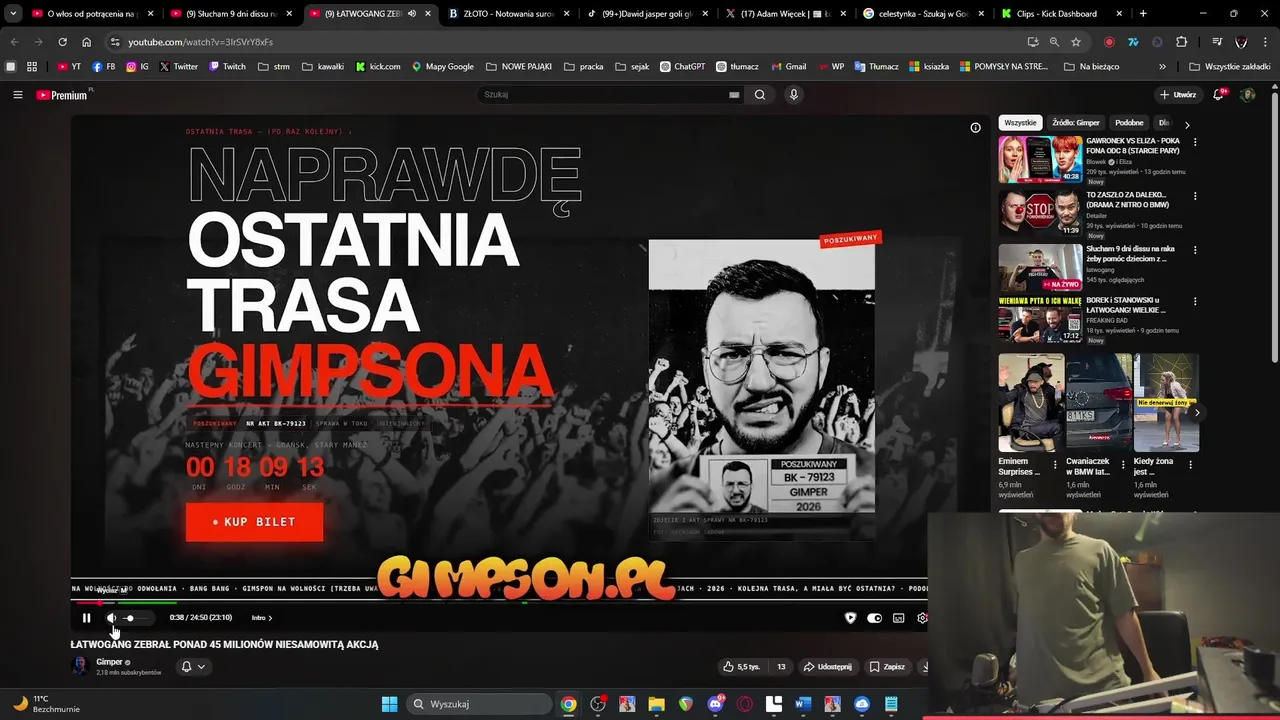This screenshot has height=720, width=1280.
Task: Dislike the video showing 13
Action: [x=781, y=667]
